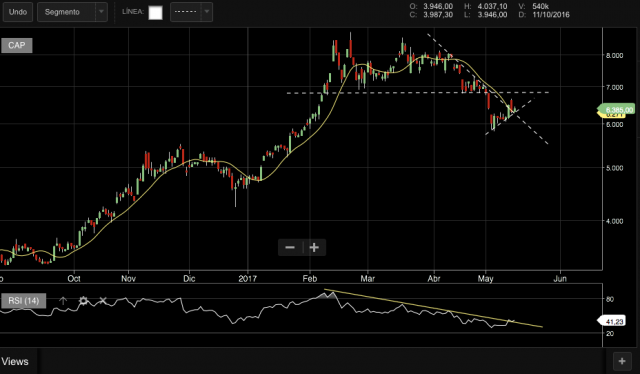Add a new view with plus icon
Viewport: 640px width, 374px height.
622,361
